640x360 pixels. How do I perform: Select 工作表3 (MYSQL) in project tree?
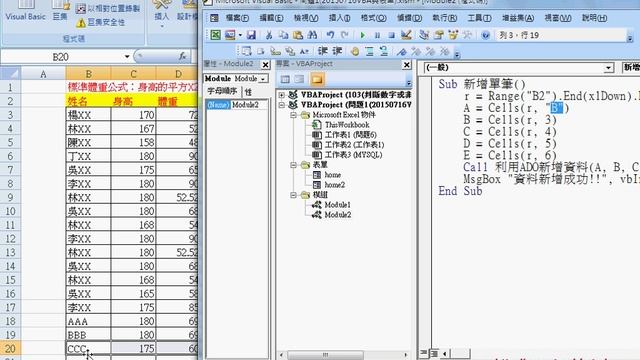tap(353, 155)
